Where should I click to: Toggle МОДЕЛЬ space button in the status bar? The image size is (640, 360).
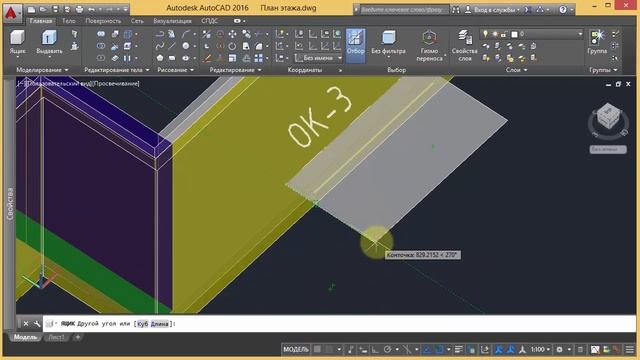click(x=296, y=349)
